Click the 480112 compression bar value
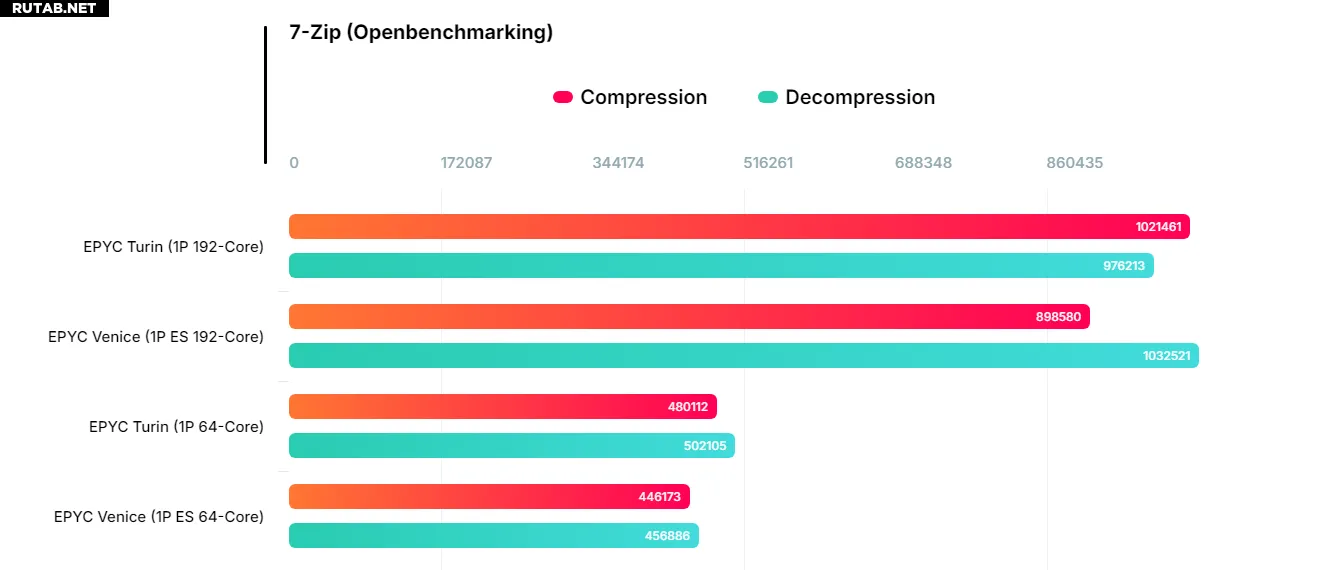The width and height of the screenshot is (1323, 570). (688, 407)
